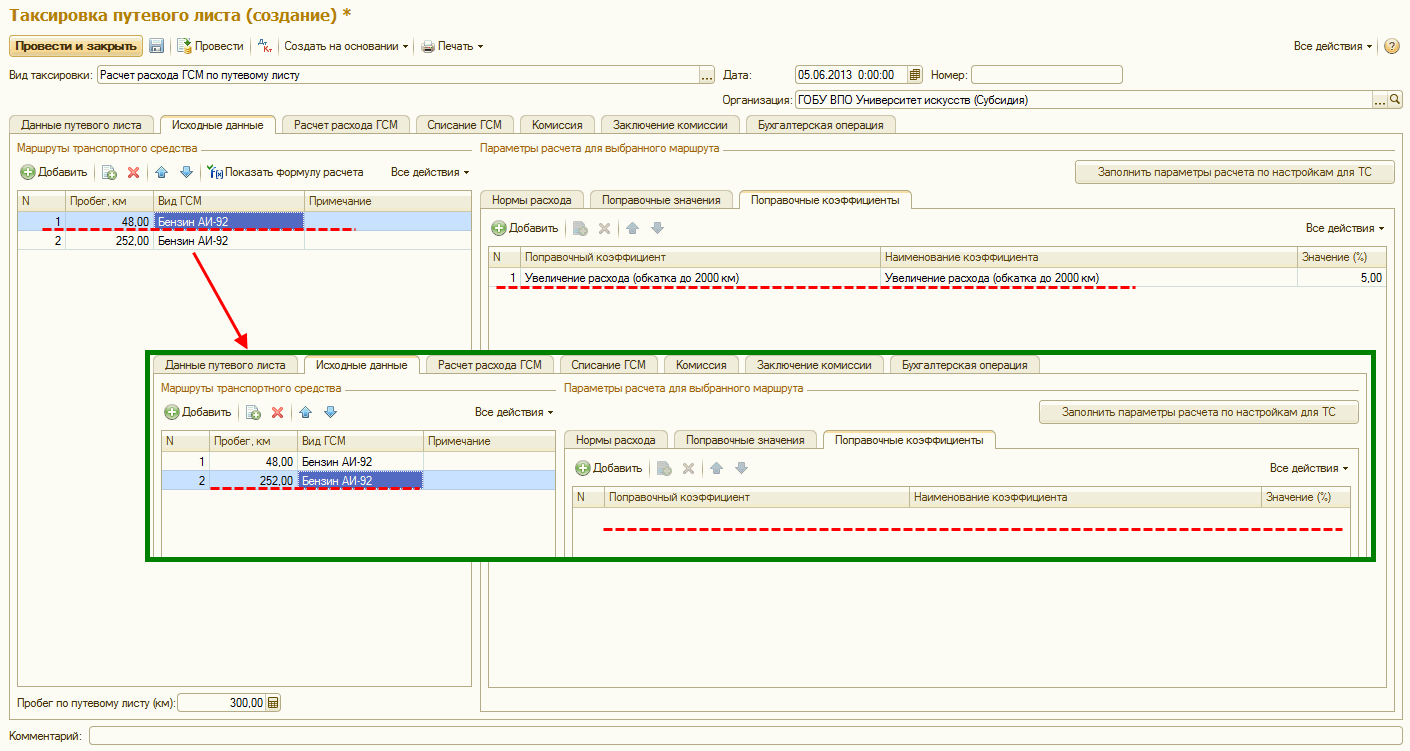Blue down arrow in green inset routes toolbar
This screenshot has height=751, width=1410.
coord(330,412)
